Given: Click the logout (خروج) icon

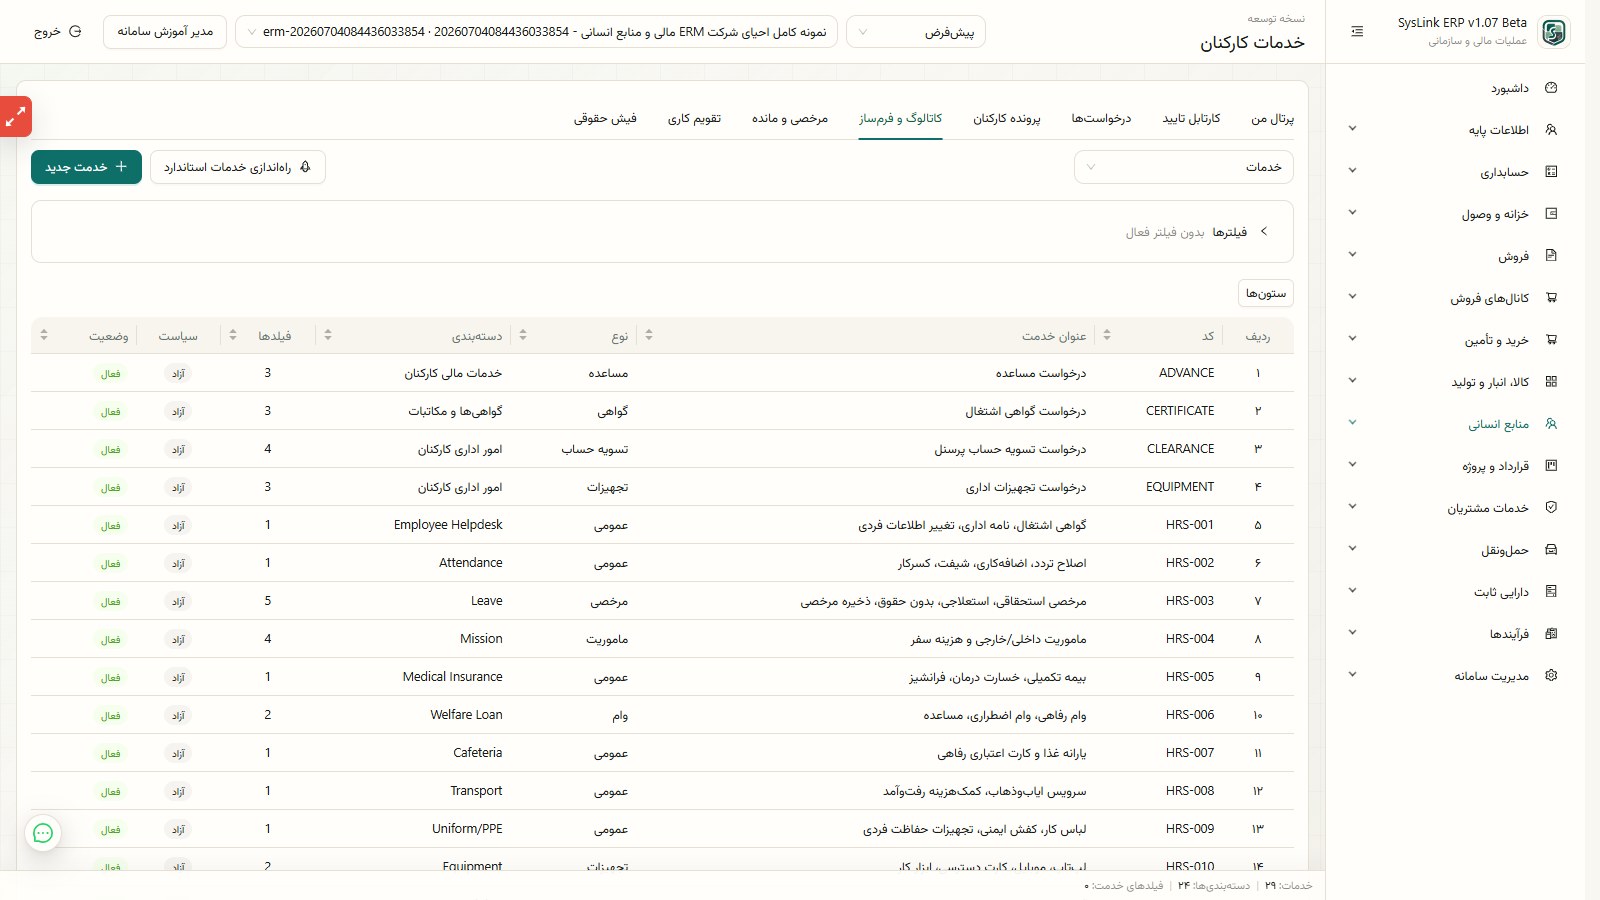Looking at the screenshot, I should tap(75, 32).
